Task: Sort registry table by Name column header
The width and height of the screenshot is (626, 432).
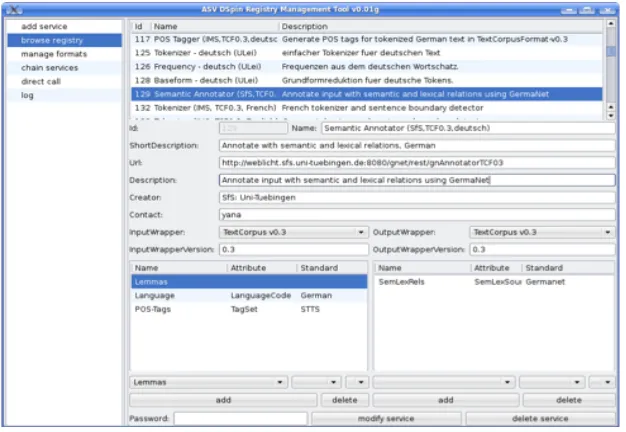Action: (214, 26)
